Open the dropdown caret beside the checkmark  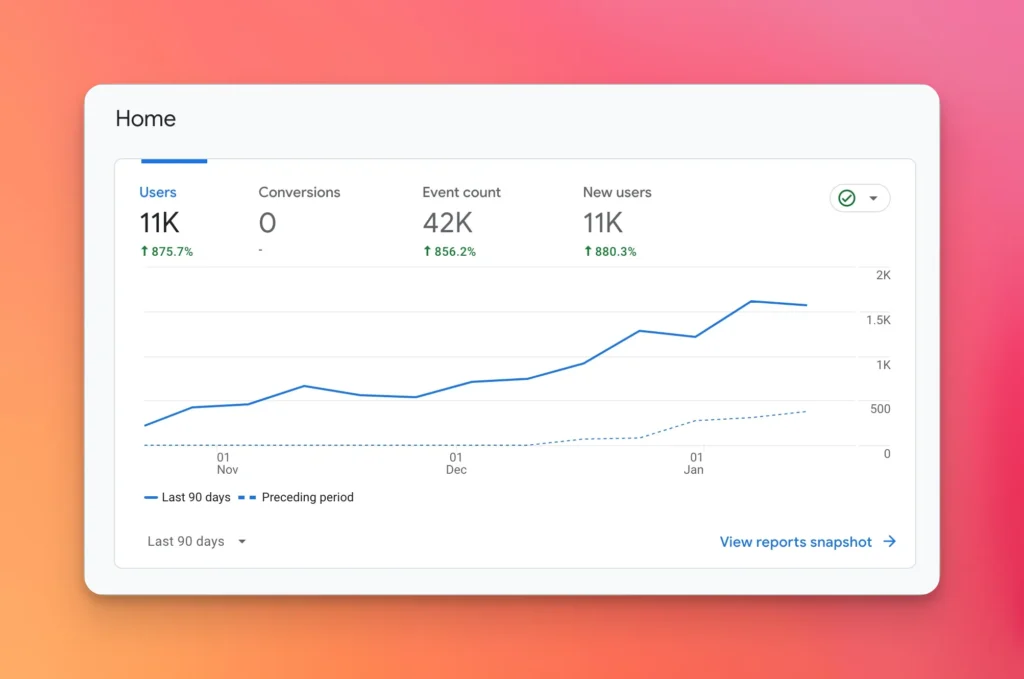[873, 198]
